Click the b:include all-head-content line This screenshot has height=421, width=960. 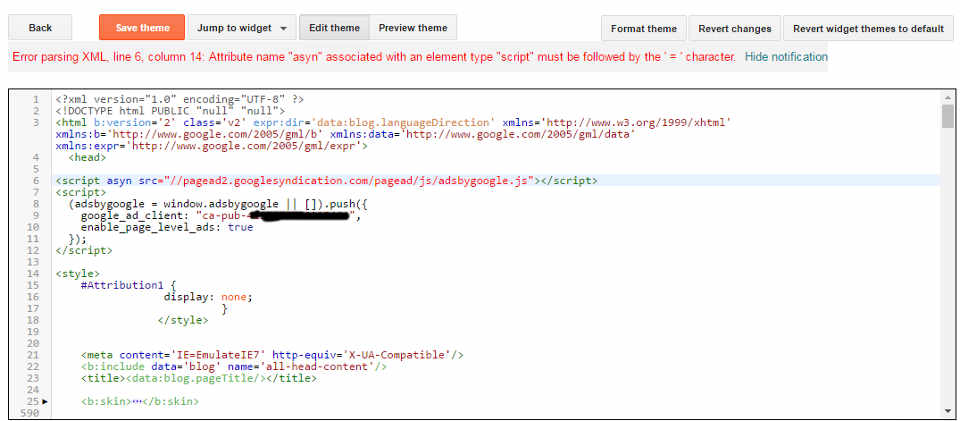point(234,367)
